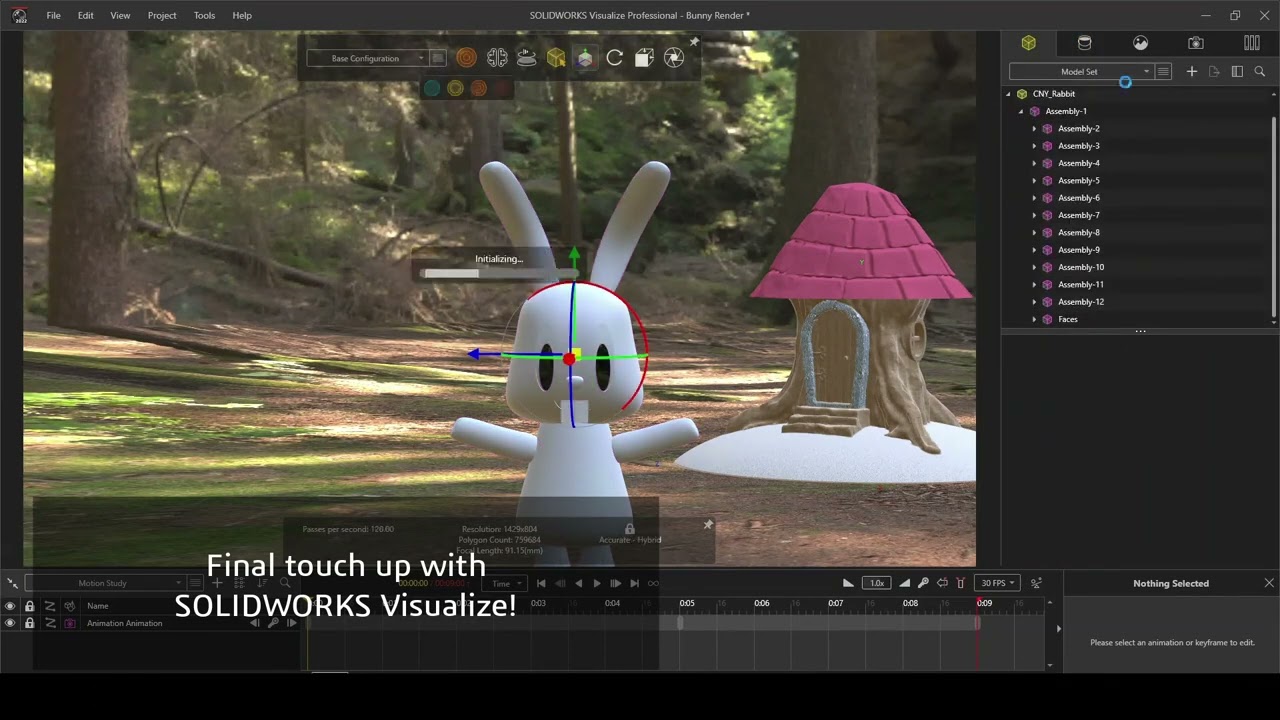1280x720 pixels.
Task: Toggle lock for Animation Animation track
Action: click(x=29, y=623)
